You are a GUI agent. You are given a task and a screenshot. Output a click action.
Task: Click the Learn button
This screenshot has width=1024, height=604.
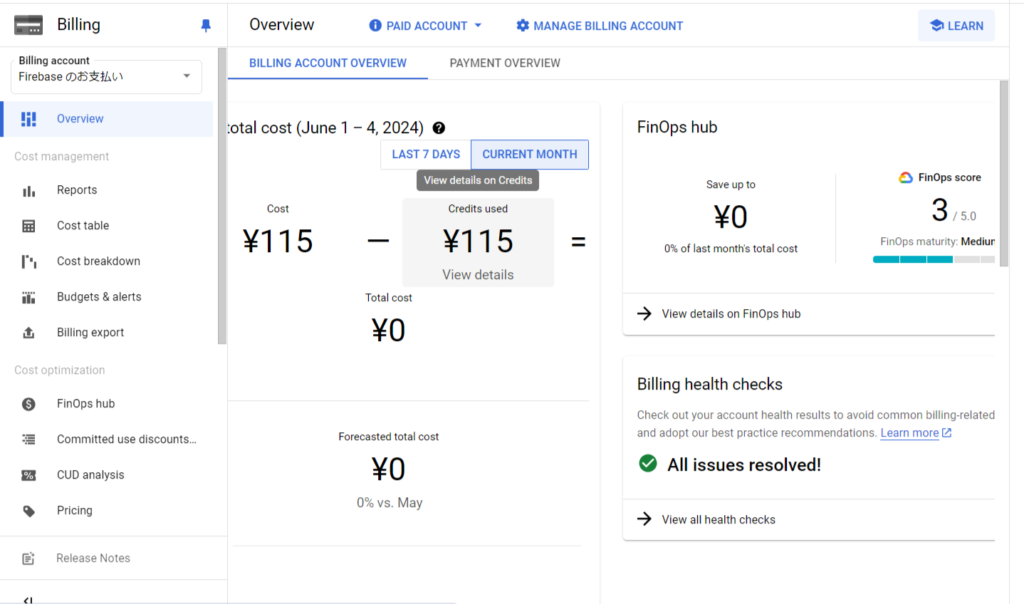957,25
